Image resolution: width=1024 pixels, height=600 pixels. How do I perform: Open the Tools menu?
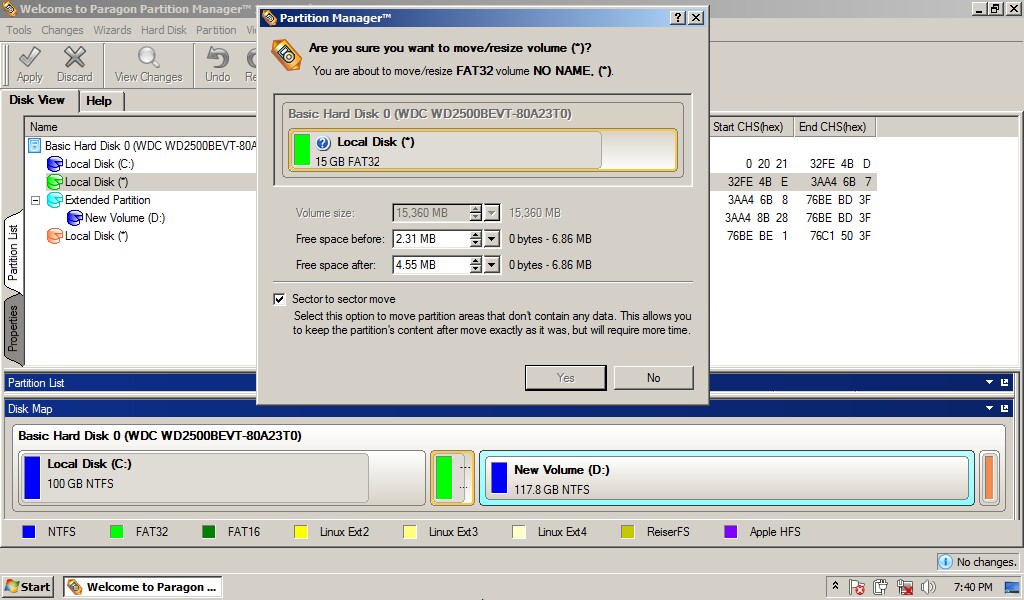[19, 30]
